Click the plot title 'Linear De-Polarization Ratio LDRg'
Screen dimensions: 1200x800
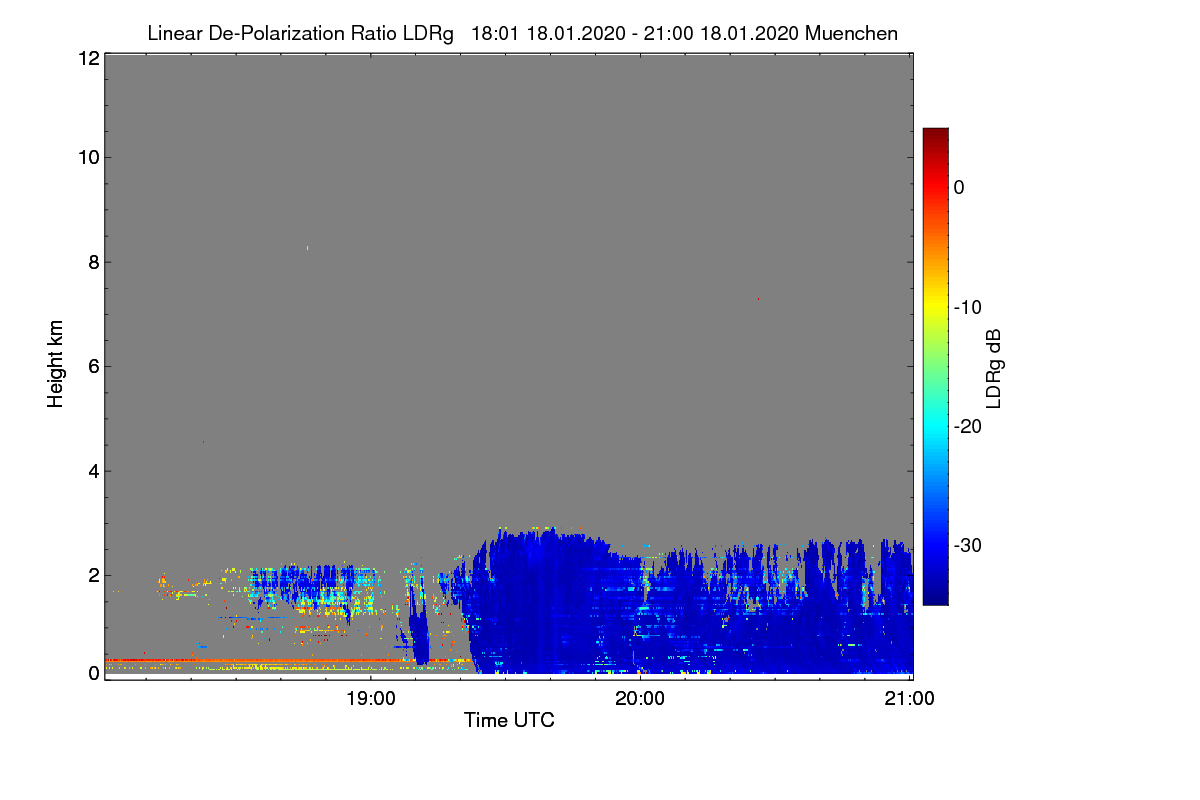click(x=300, y=33)
